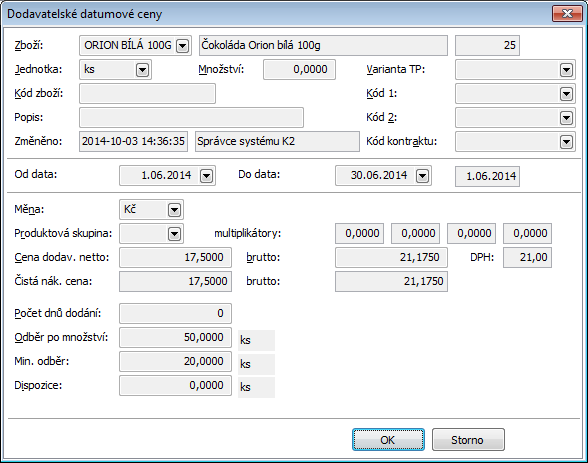The height and width of the screenshot is (463, 588).
Task: Expand the Kód 2 dropdown
Action: coord(566,118)
